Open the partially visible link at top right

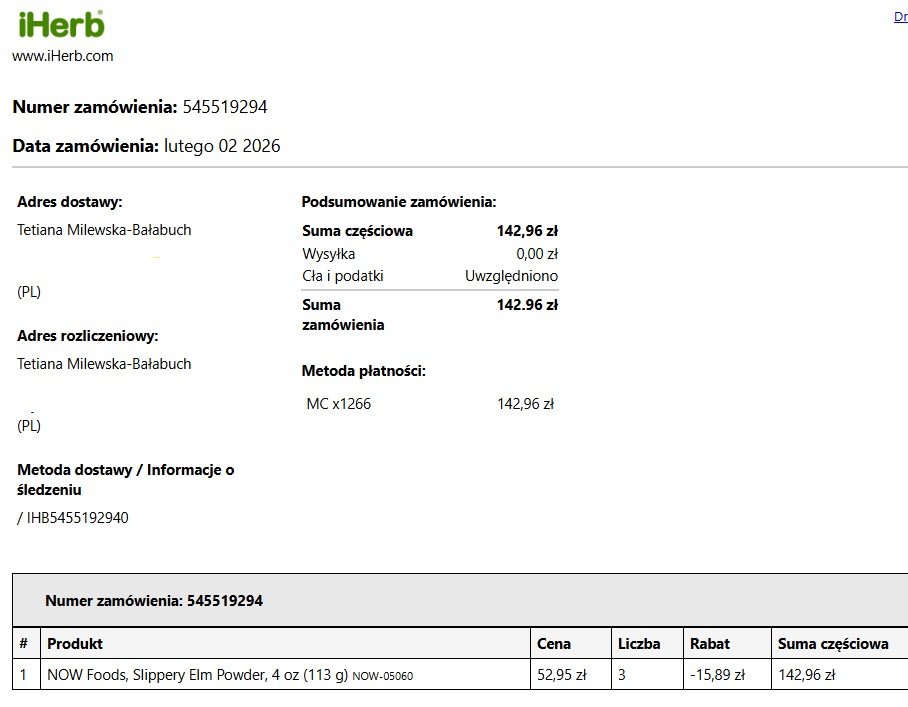click(x=900, y=17)
